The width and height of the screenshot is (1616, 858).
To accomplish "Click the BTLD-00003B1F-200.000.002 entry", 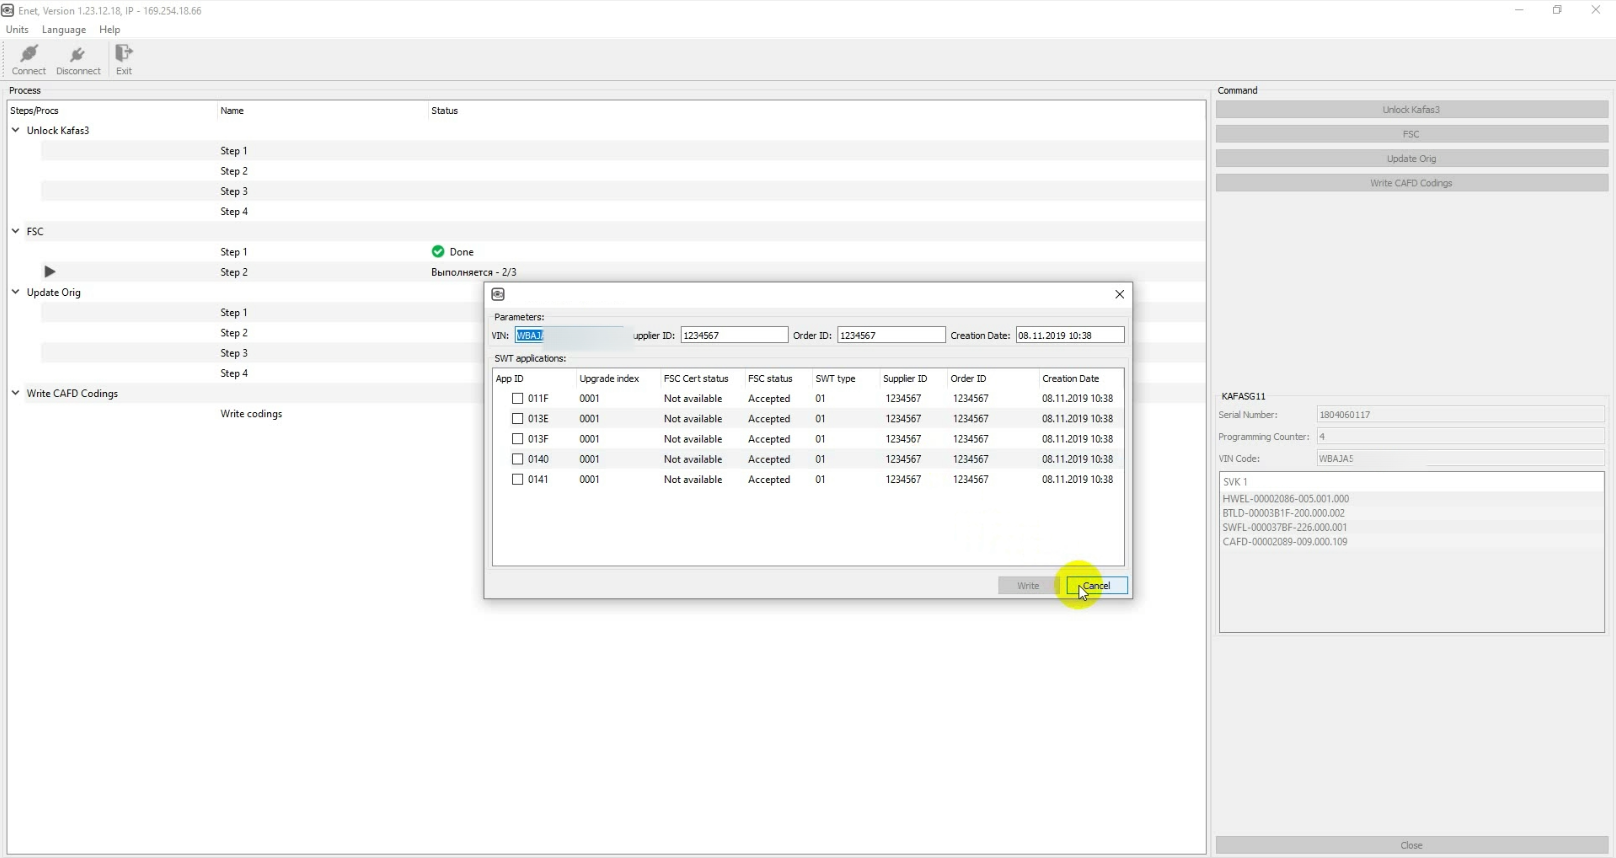I will 1283,513.
